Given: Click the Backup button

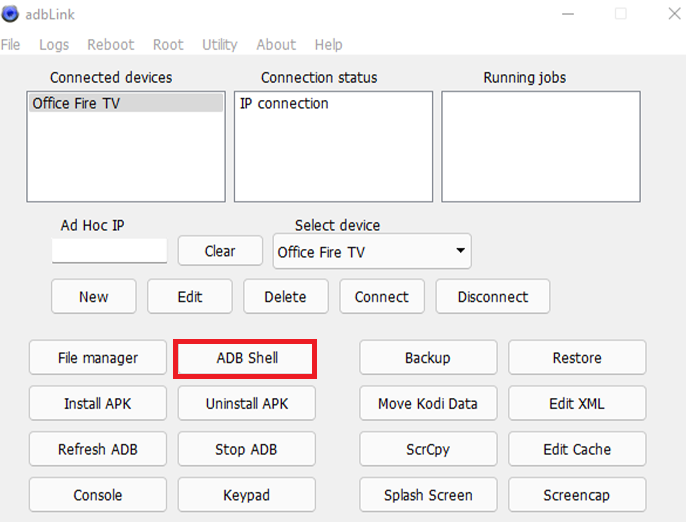Looking at the screenshot, I should 428,358.
